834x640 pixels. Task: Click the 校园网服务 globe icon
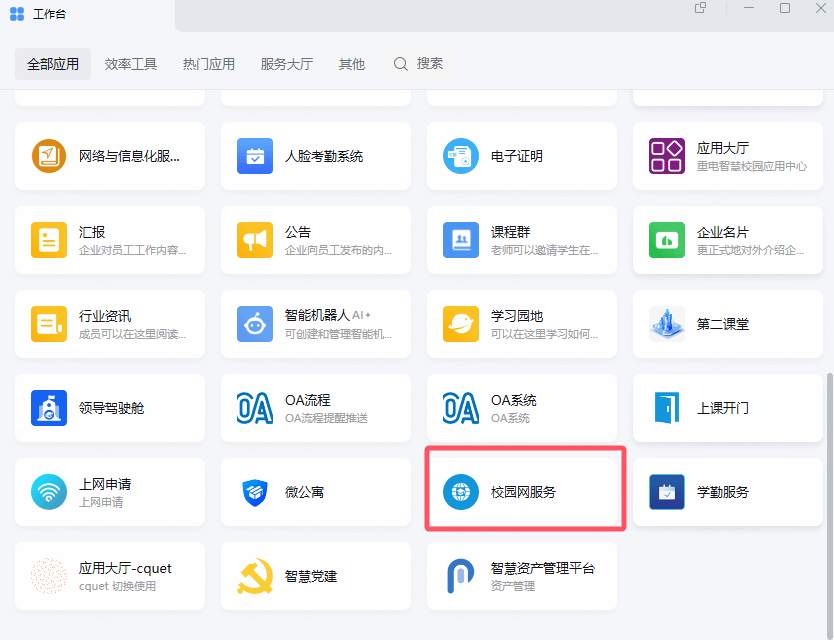[x=461, y=492]
